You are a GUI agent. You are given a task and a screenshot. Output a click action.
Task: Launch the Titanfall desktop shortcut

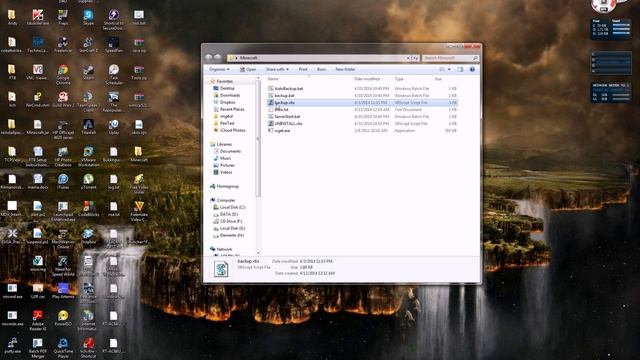click(89, 127)
